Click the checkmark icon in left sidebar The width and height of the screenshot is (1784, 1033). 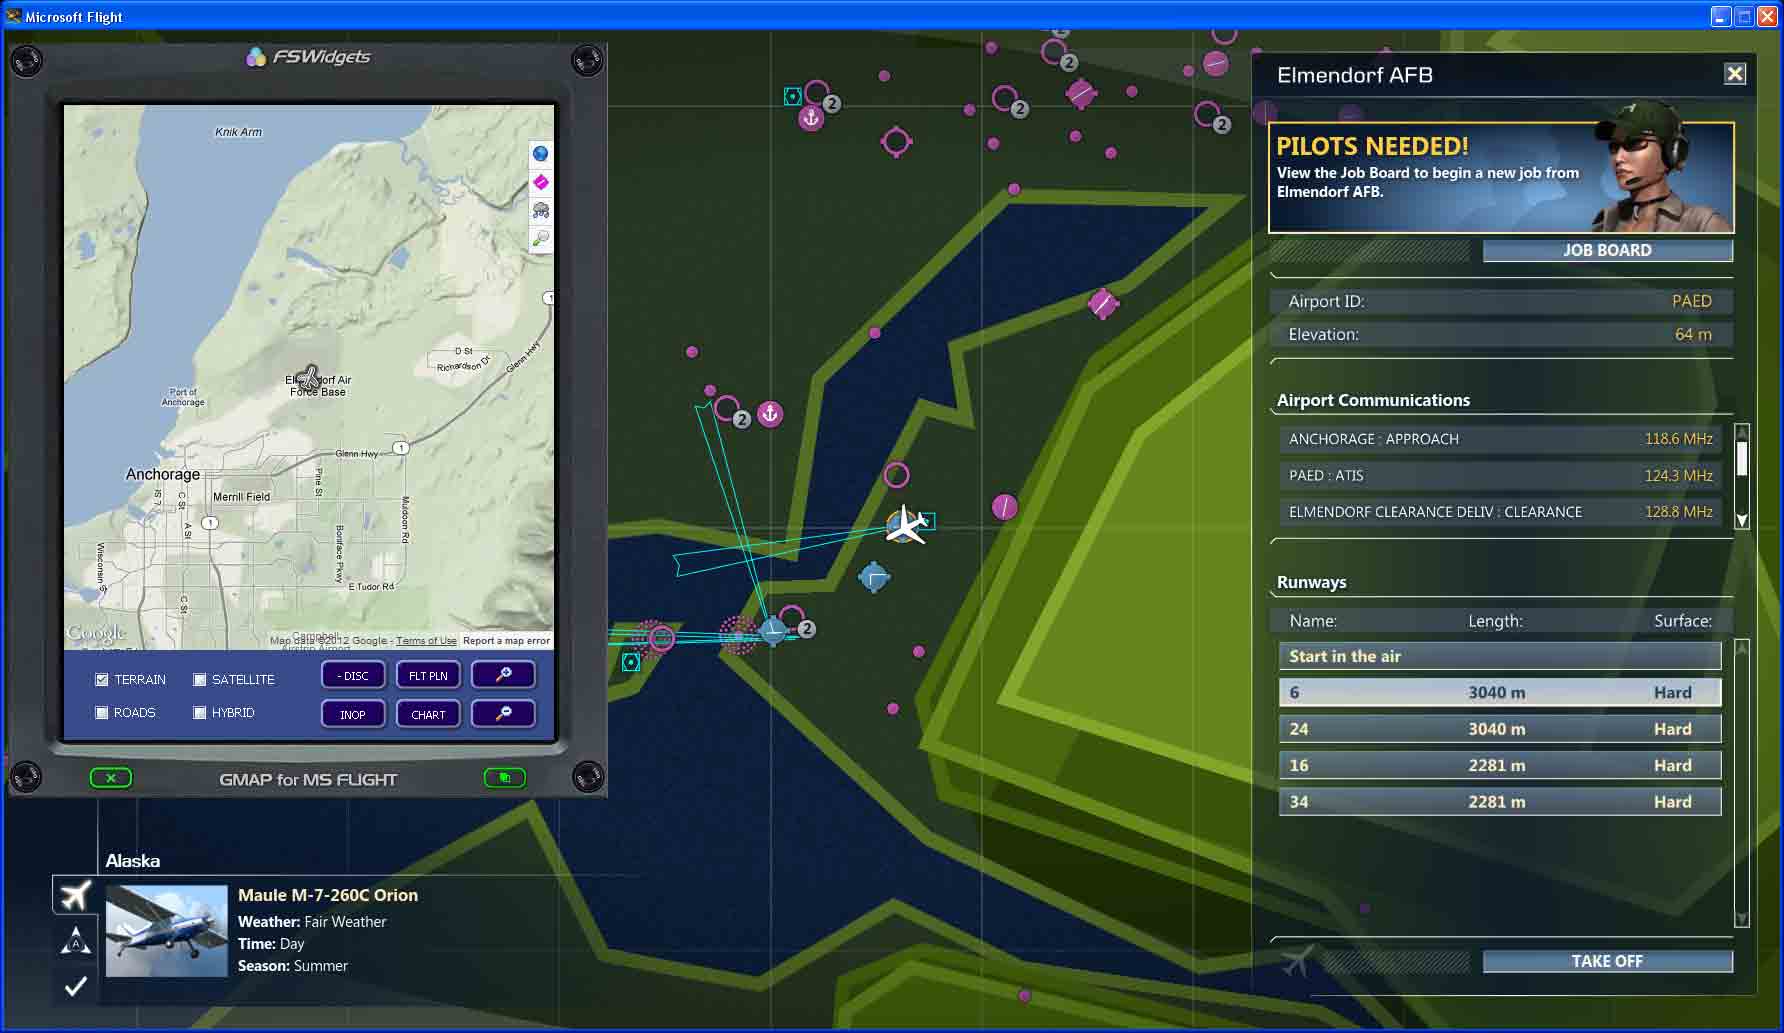click(75, 986)
